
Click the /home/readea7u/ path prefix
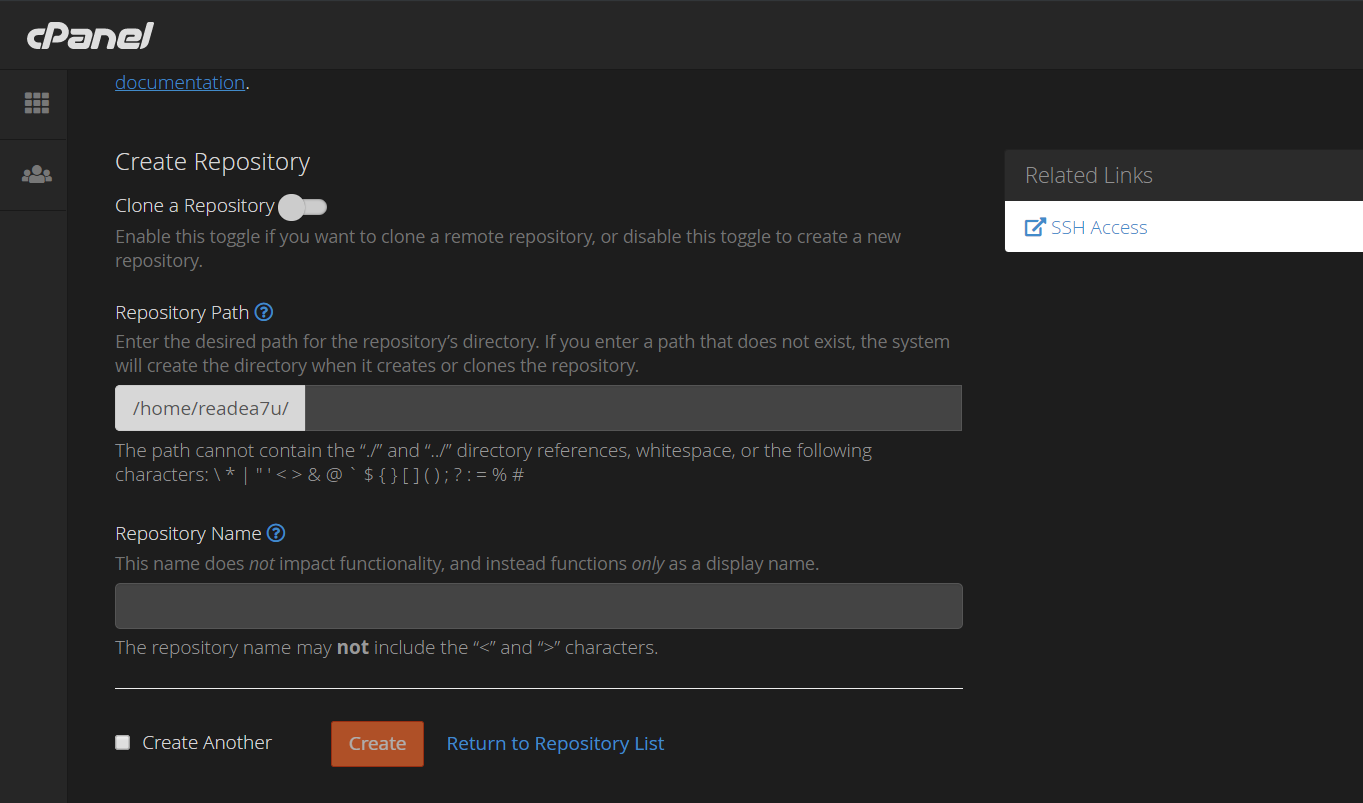210,408
